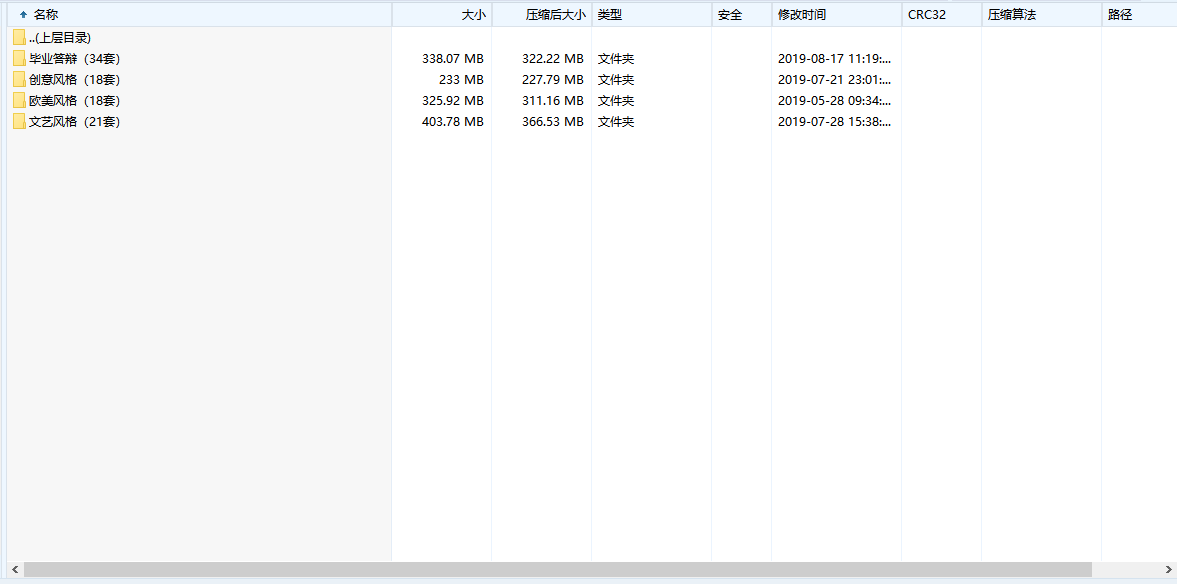Click the 文艺风格 (21套) folder icon

coord(19,122)
